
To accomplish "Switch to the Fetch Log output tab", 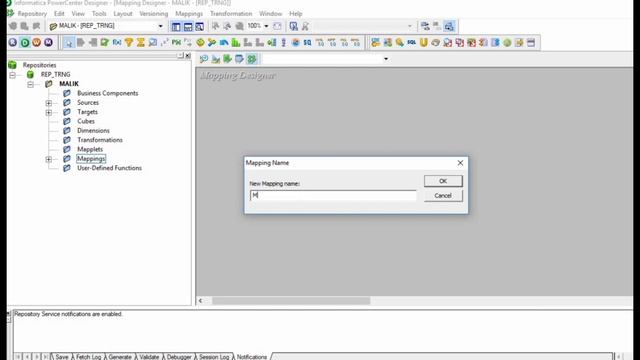I will coord(88,357).
